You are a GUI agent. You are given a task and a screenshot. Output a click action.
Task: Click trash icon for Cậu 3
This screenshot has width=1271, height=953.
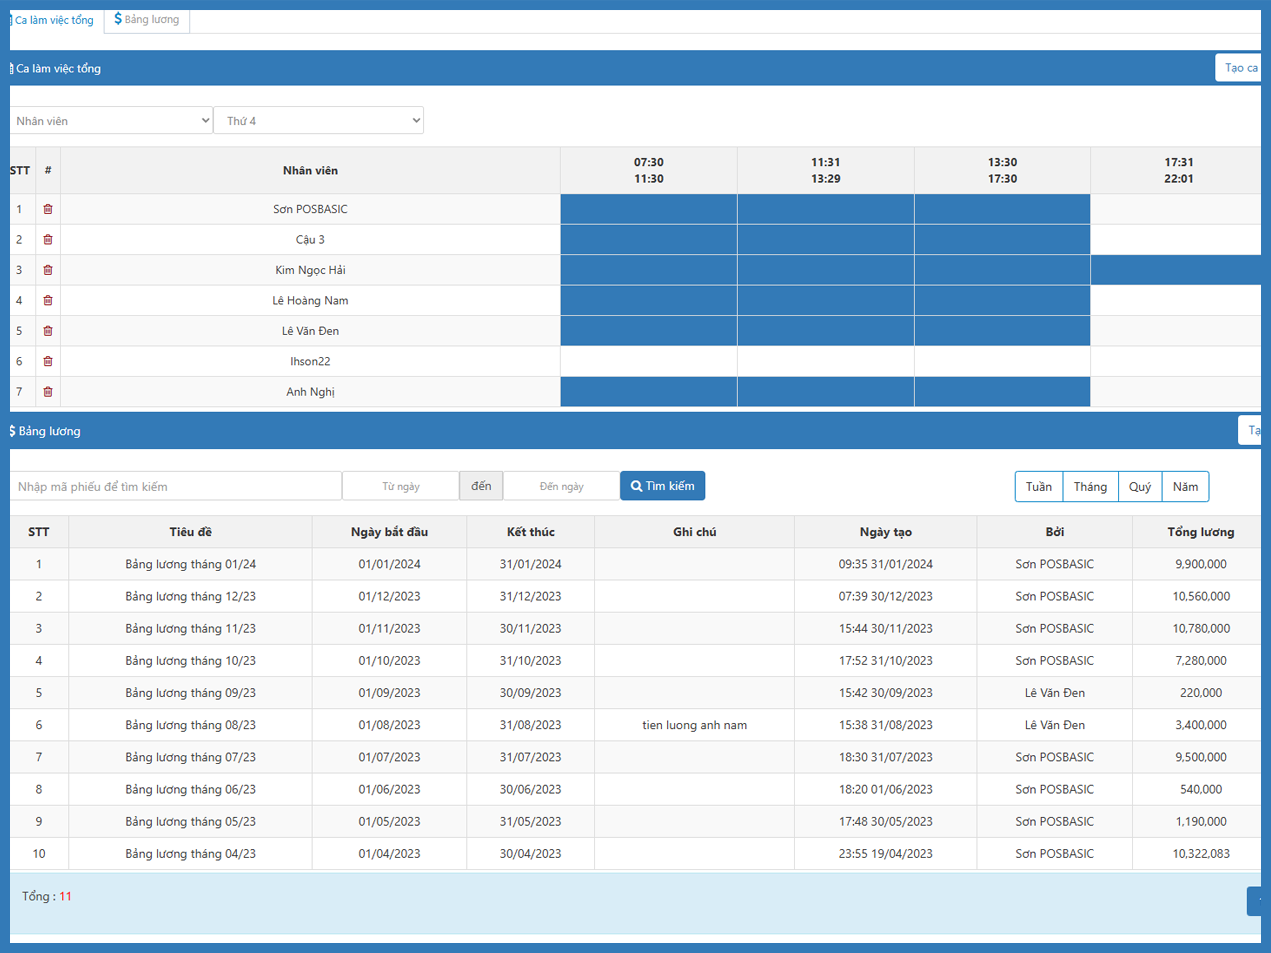click(x=48, y=240)
